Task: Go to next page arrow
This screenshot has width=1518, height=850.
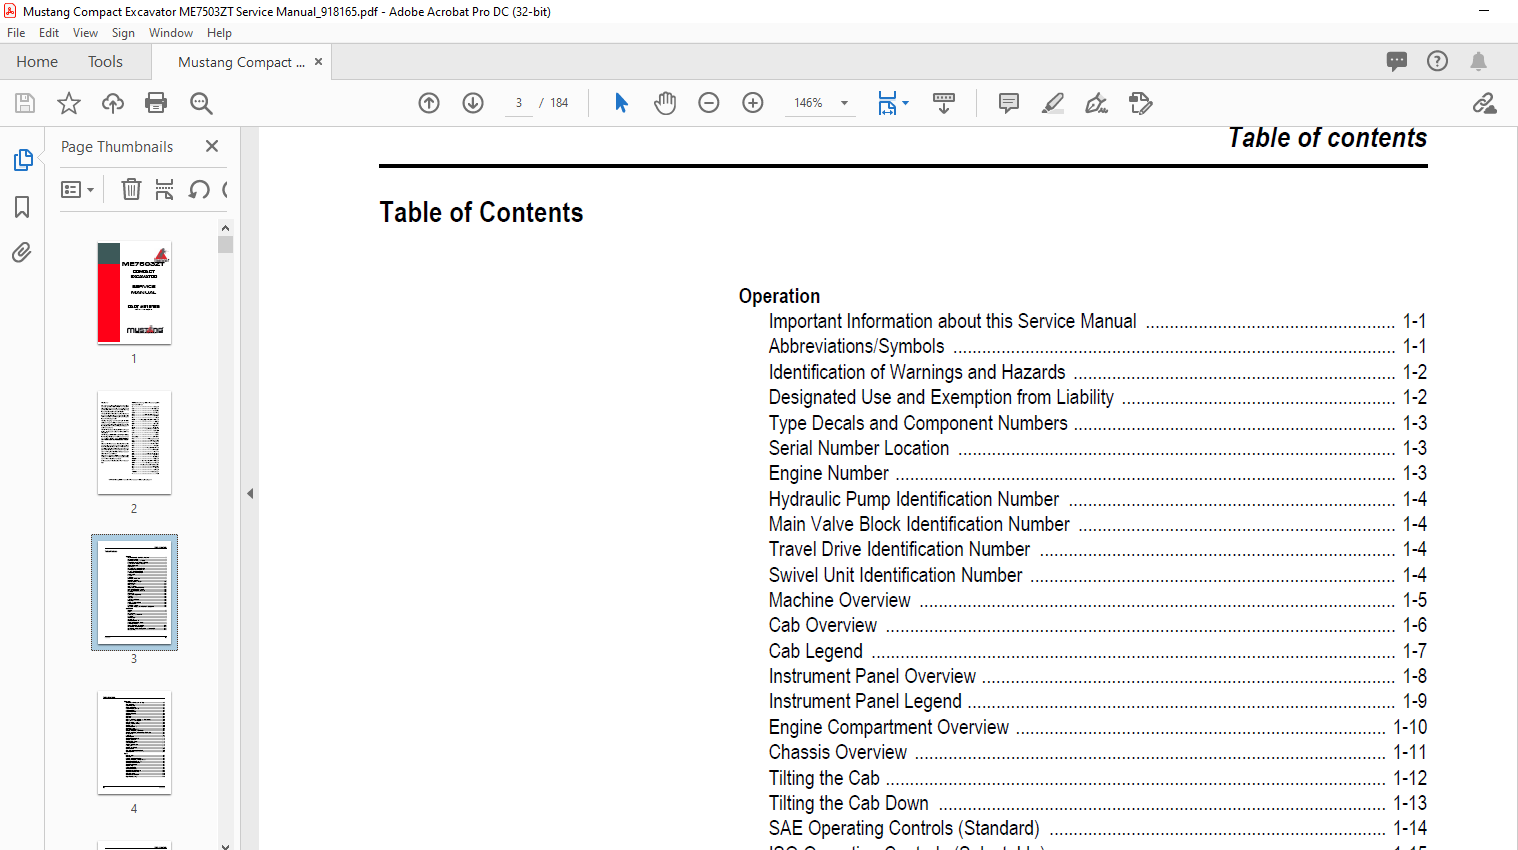Action: [473, 103]
